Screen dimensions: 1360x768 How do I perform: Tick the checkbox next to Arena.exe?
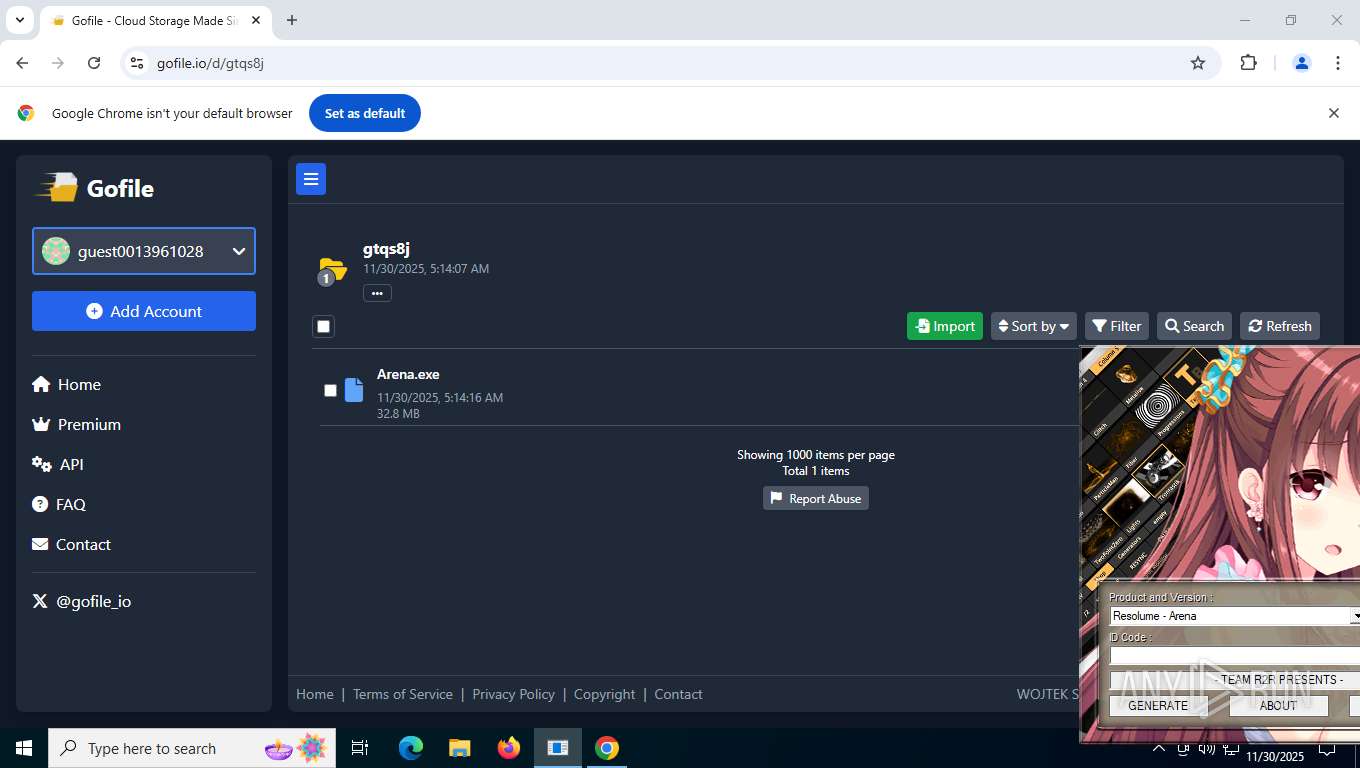pos(330,390)
